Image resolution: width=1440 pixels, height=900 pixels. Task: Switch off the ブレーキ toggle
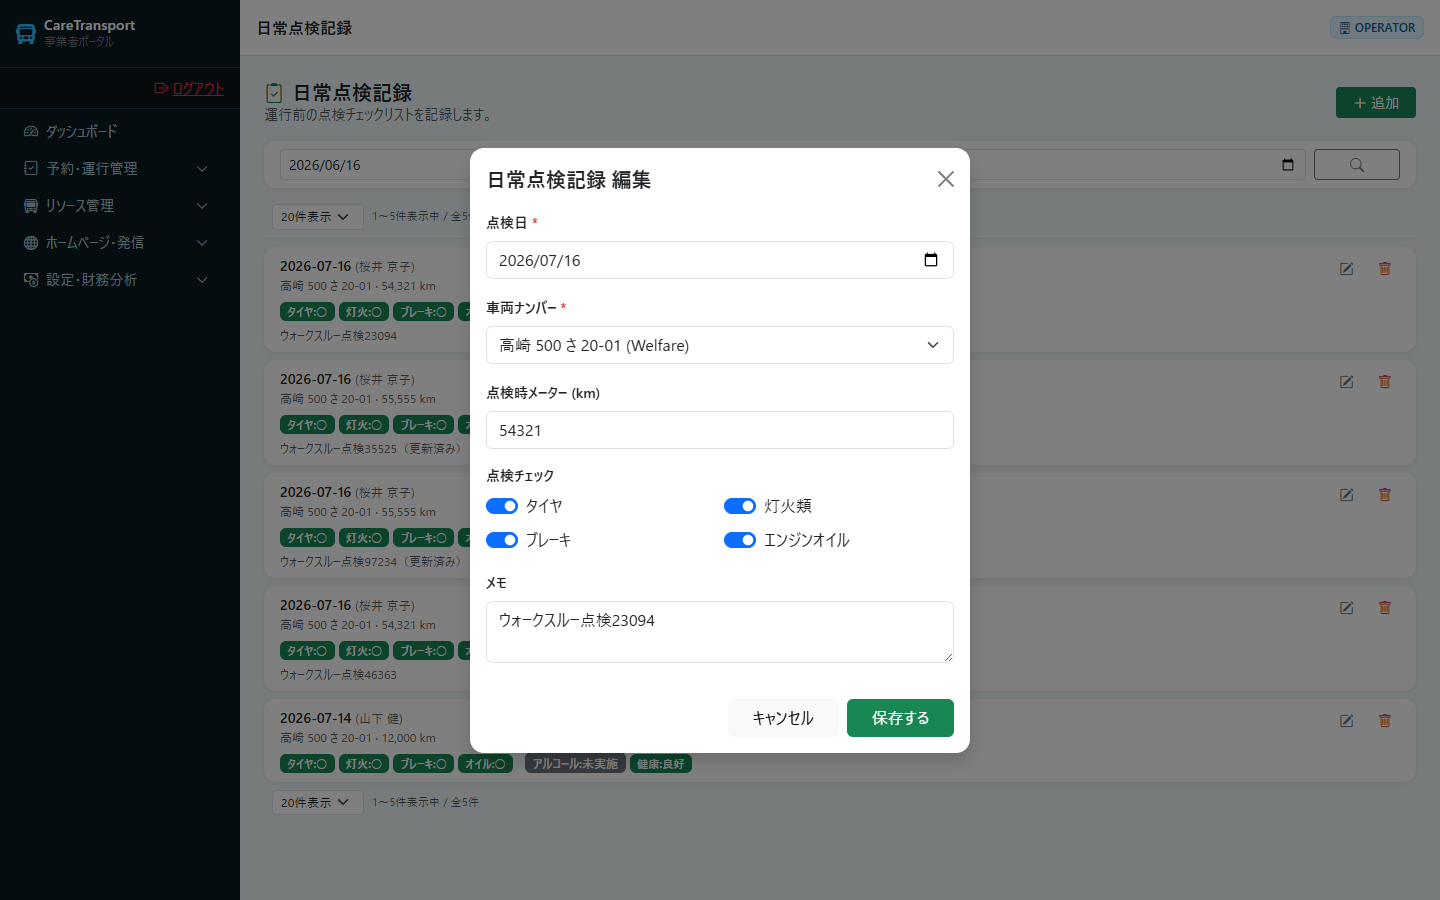[x=502, y=540]
